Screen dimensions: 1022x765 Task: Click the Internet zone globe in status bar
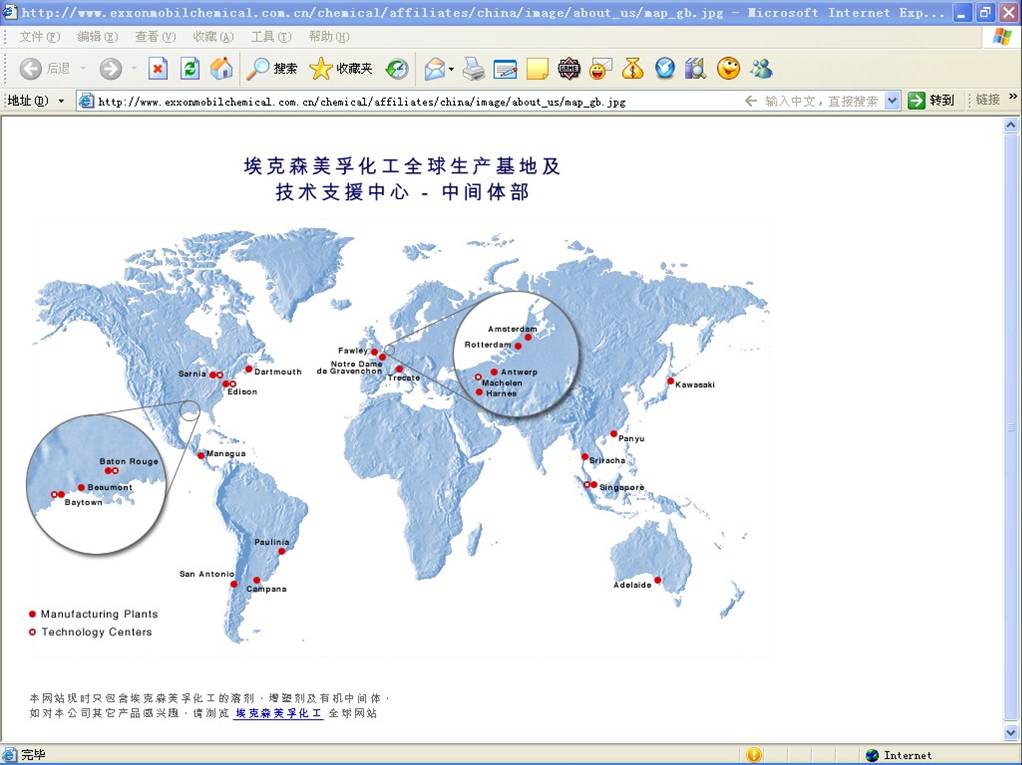[871, 755]
